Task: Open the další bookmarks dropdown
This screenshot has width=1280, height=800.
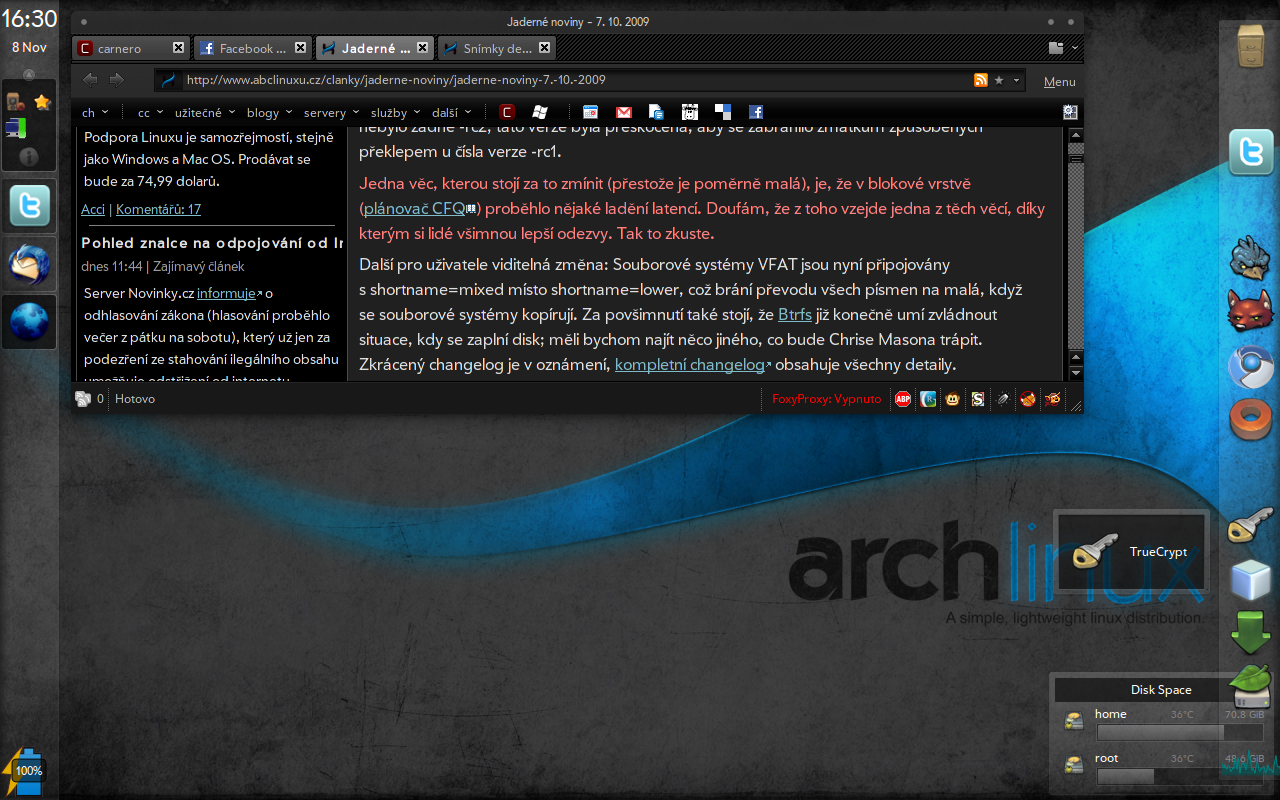Action: point(451,113)
